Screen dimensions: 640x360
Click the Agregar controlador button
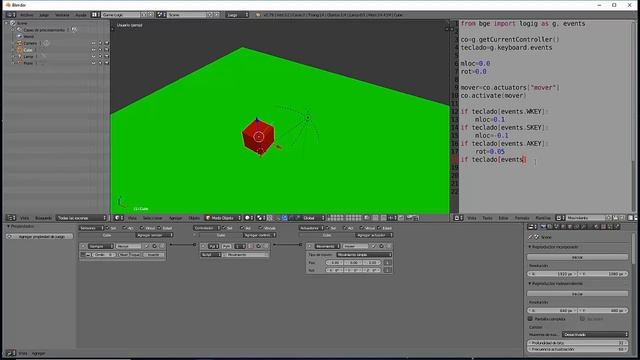click(260, 235)
